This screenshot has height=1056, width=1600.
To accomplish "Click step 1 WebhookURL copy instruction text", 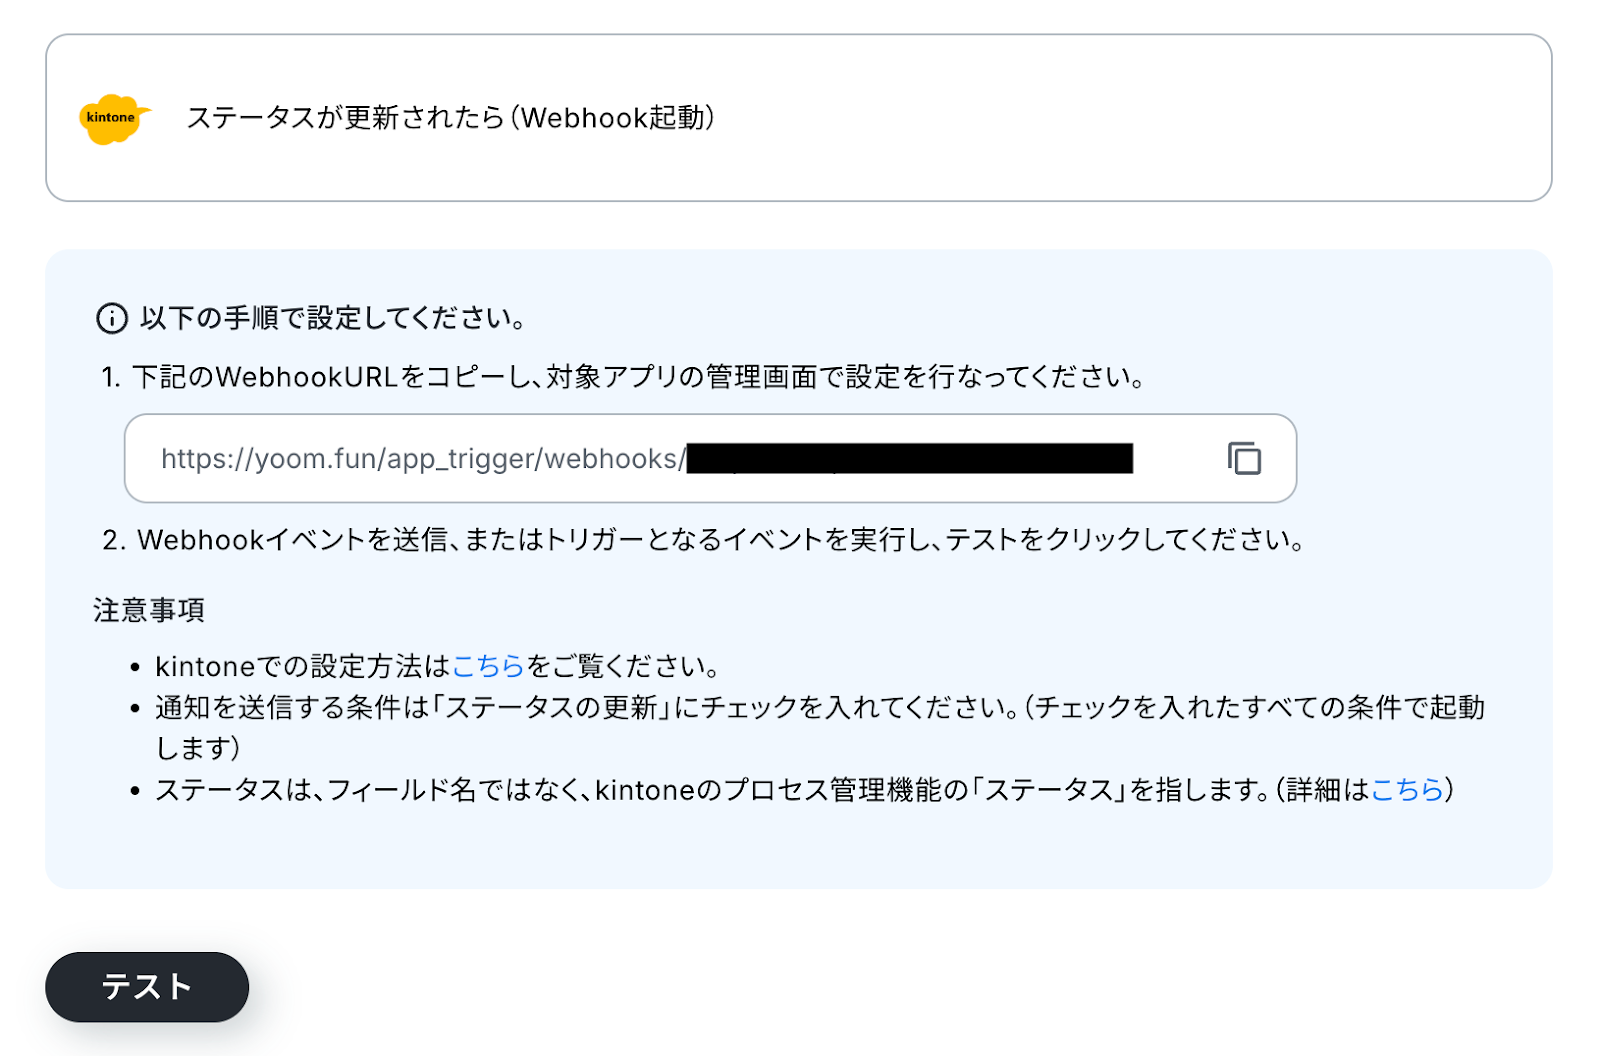I will [638, 377].
